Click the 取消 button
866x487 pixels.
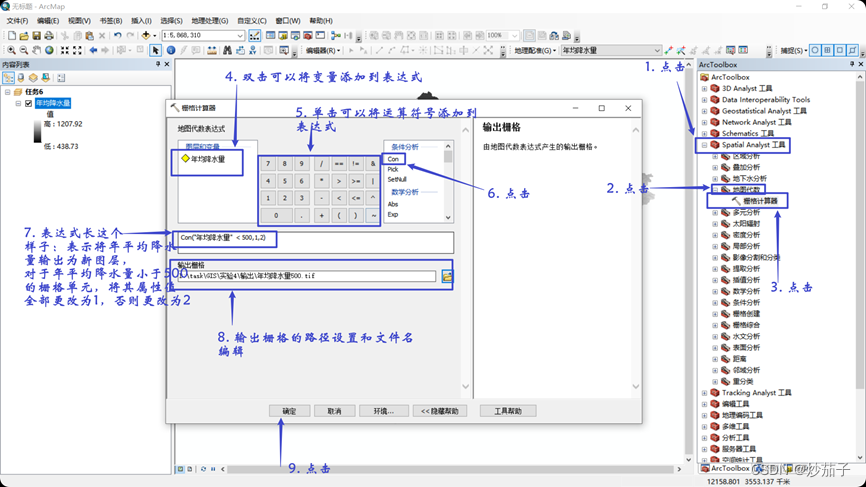click(334, 411)
